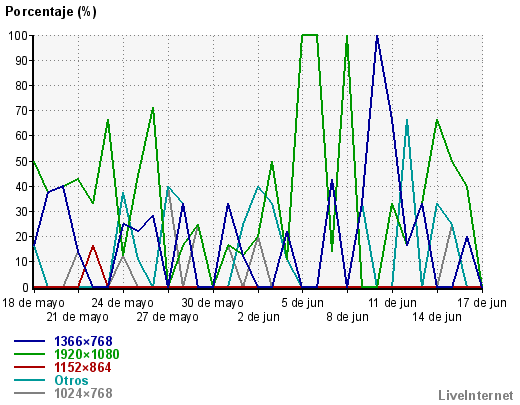Click the '8 de jun' date label
Image resolution: width=520 pixels, height=405 pixels.
348,317
